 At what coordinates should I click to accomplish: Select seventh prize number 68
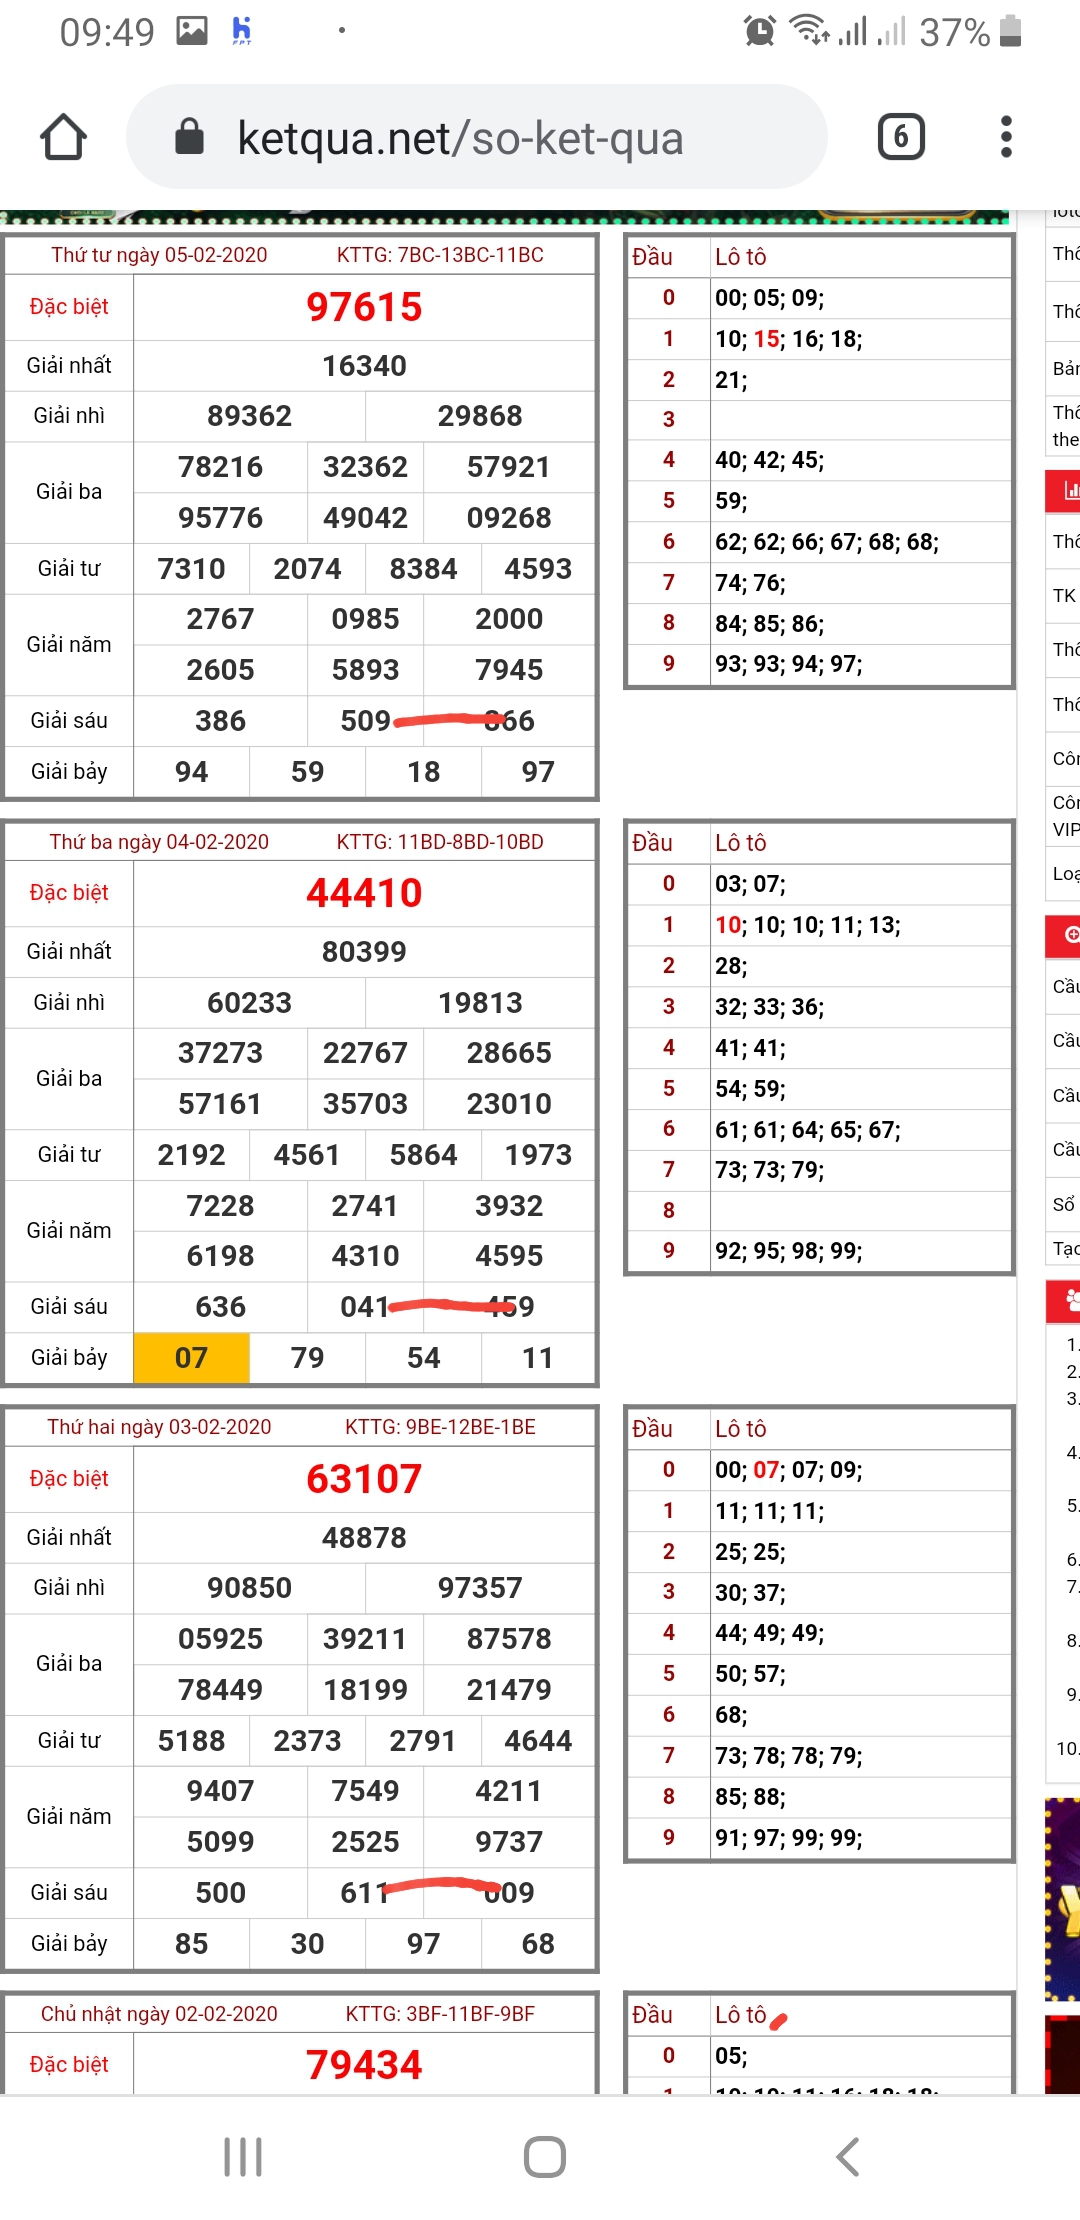[538, 1944]
